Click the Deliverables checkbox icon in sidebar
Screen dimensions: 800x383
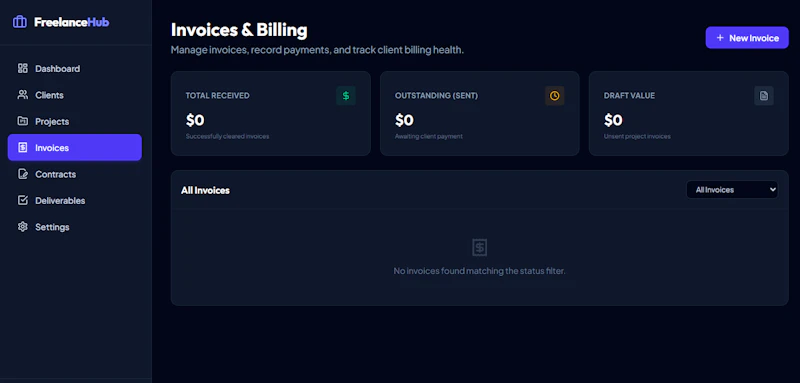point(22,200)
